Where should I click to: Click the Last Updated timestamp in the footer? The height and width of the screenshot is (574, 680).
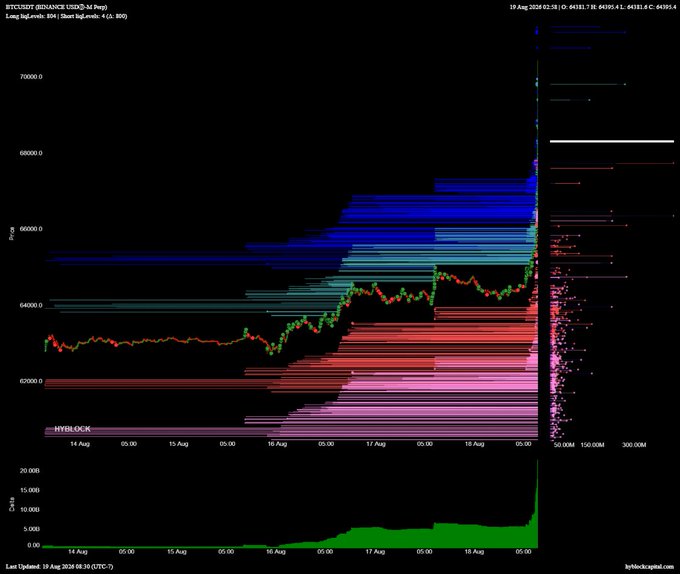coord(59,567)
